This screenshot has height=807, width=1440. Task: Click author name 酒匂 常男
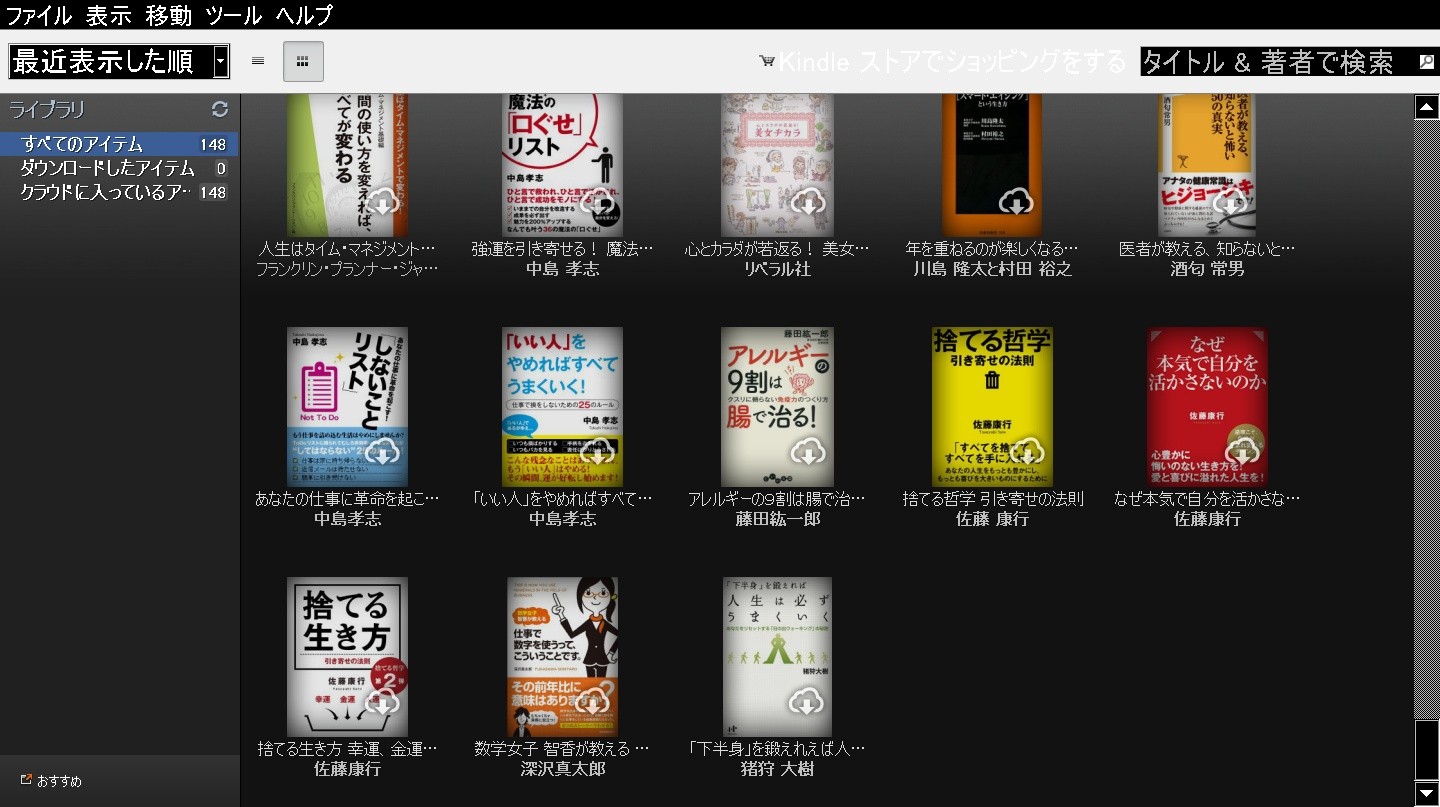[1207, 269]
